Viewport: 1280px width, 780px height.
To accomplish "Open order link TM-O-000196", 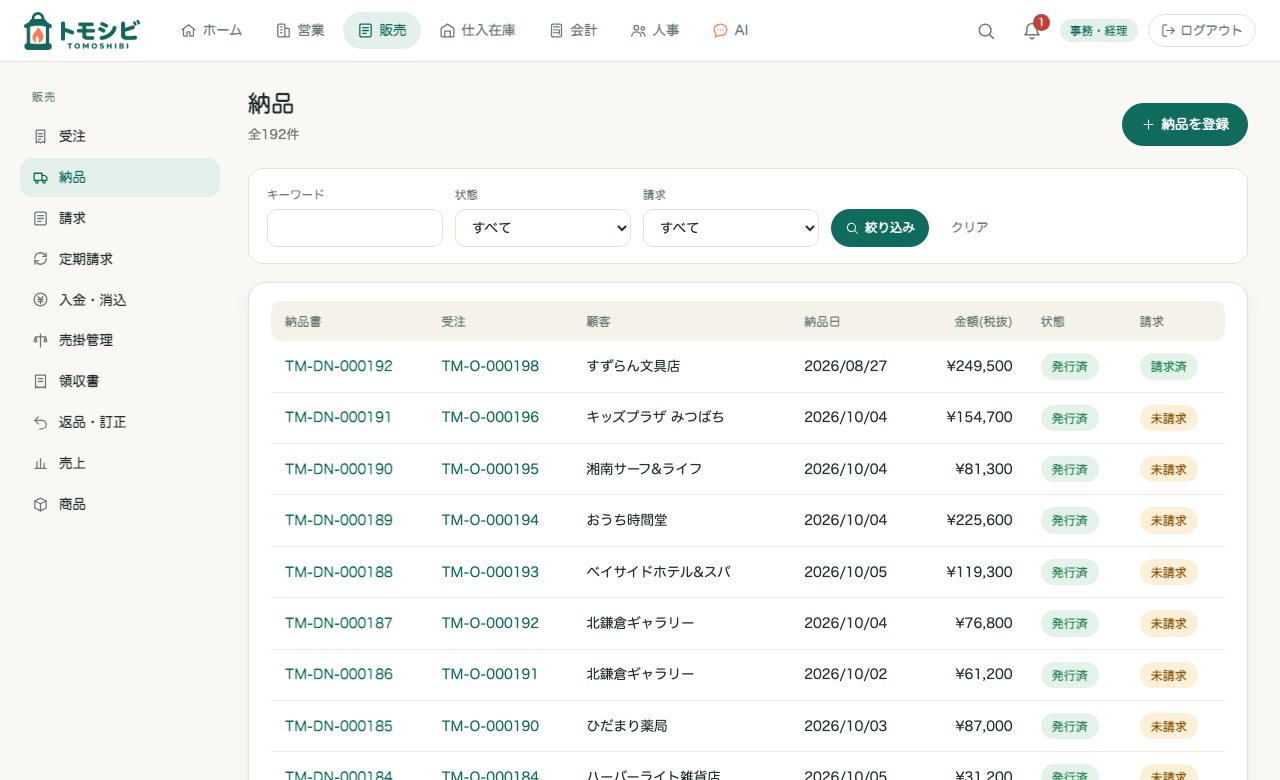I will pos(490,417).
